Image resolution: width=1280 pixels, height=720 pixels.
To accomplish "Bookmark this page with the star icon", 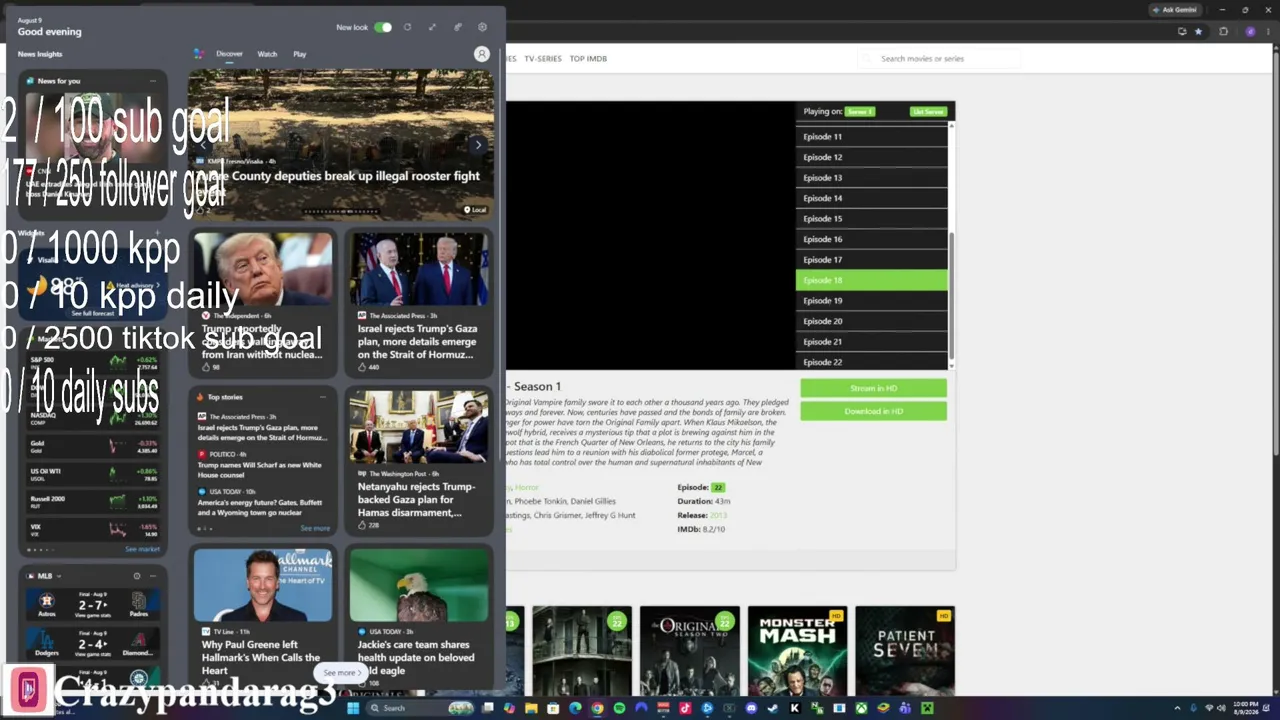I will [1199, 31].
